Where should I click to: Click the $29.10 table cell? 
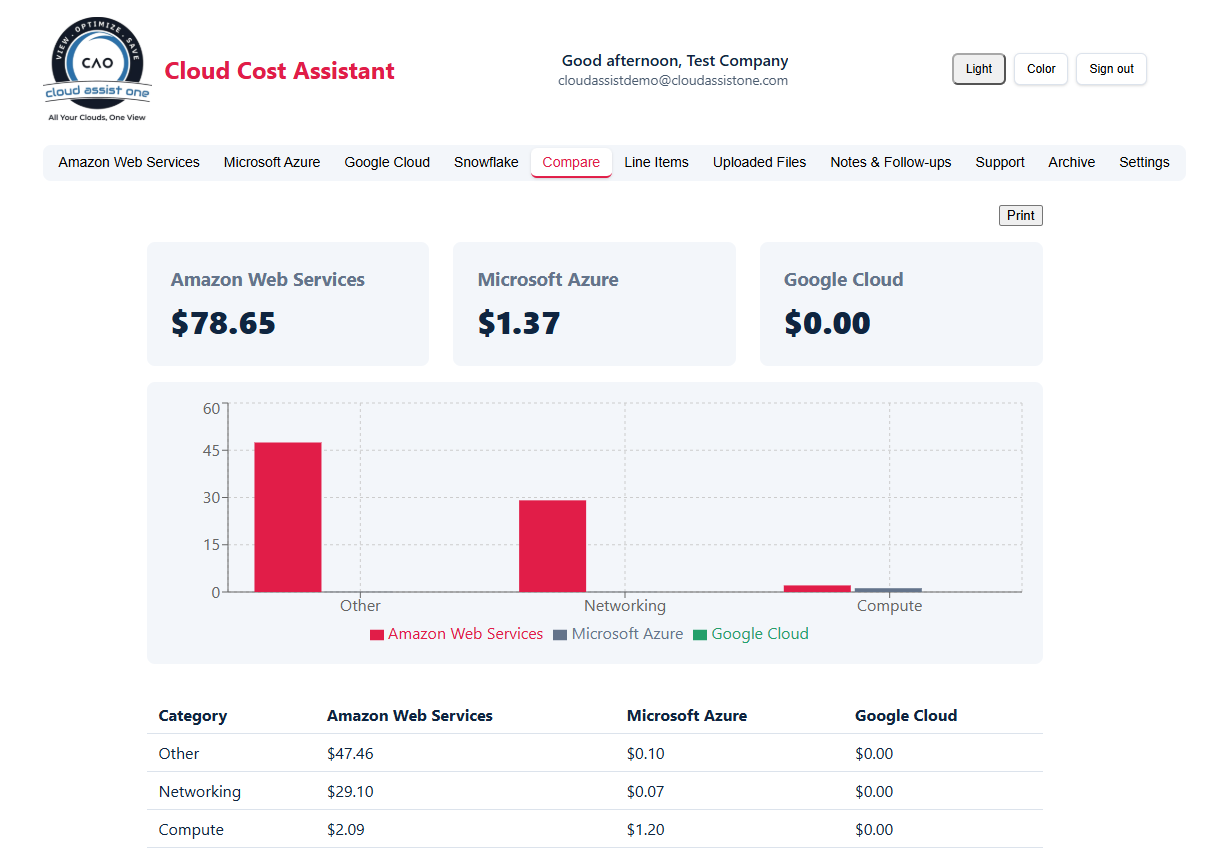[350, 792]
